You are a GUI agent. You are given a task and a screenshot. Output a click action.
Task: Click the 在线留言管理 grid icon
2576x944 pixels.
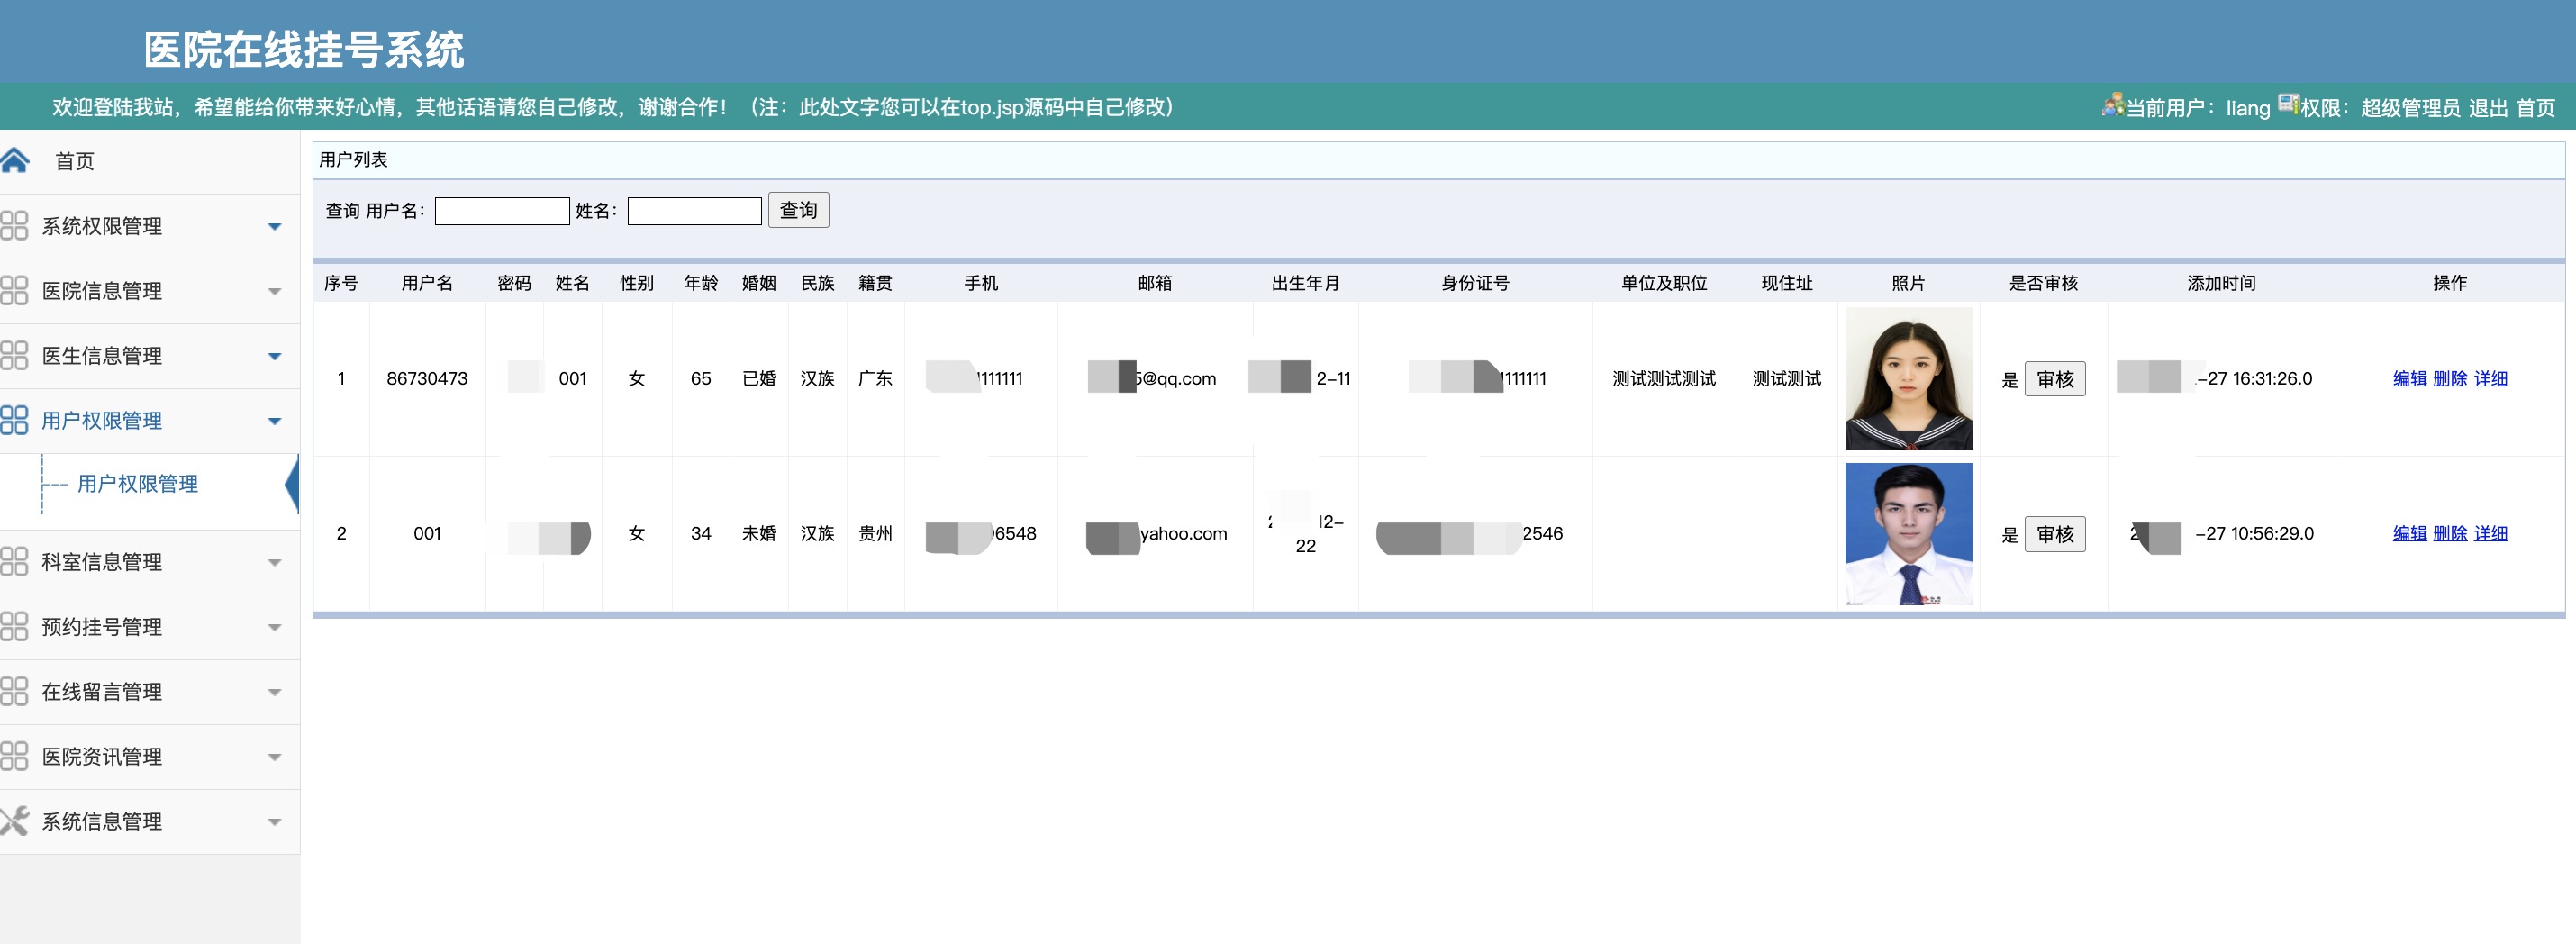[14, 691]
